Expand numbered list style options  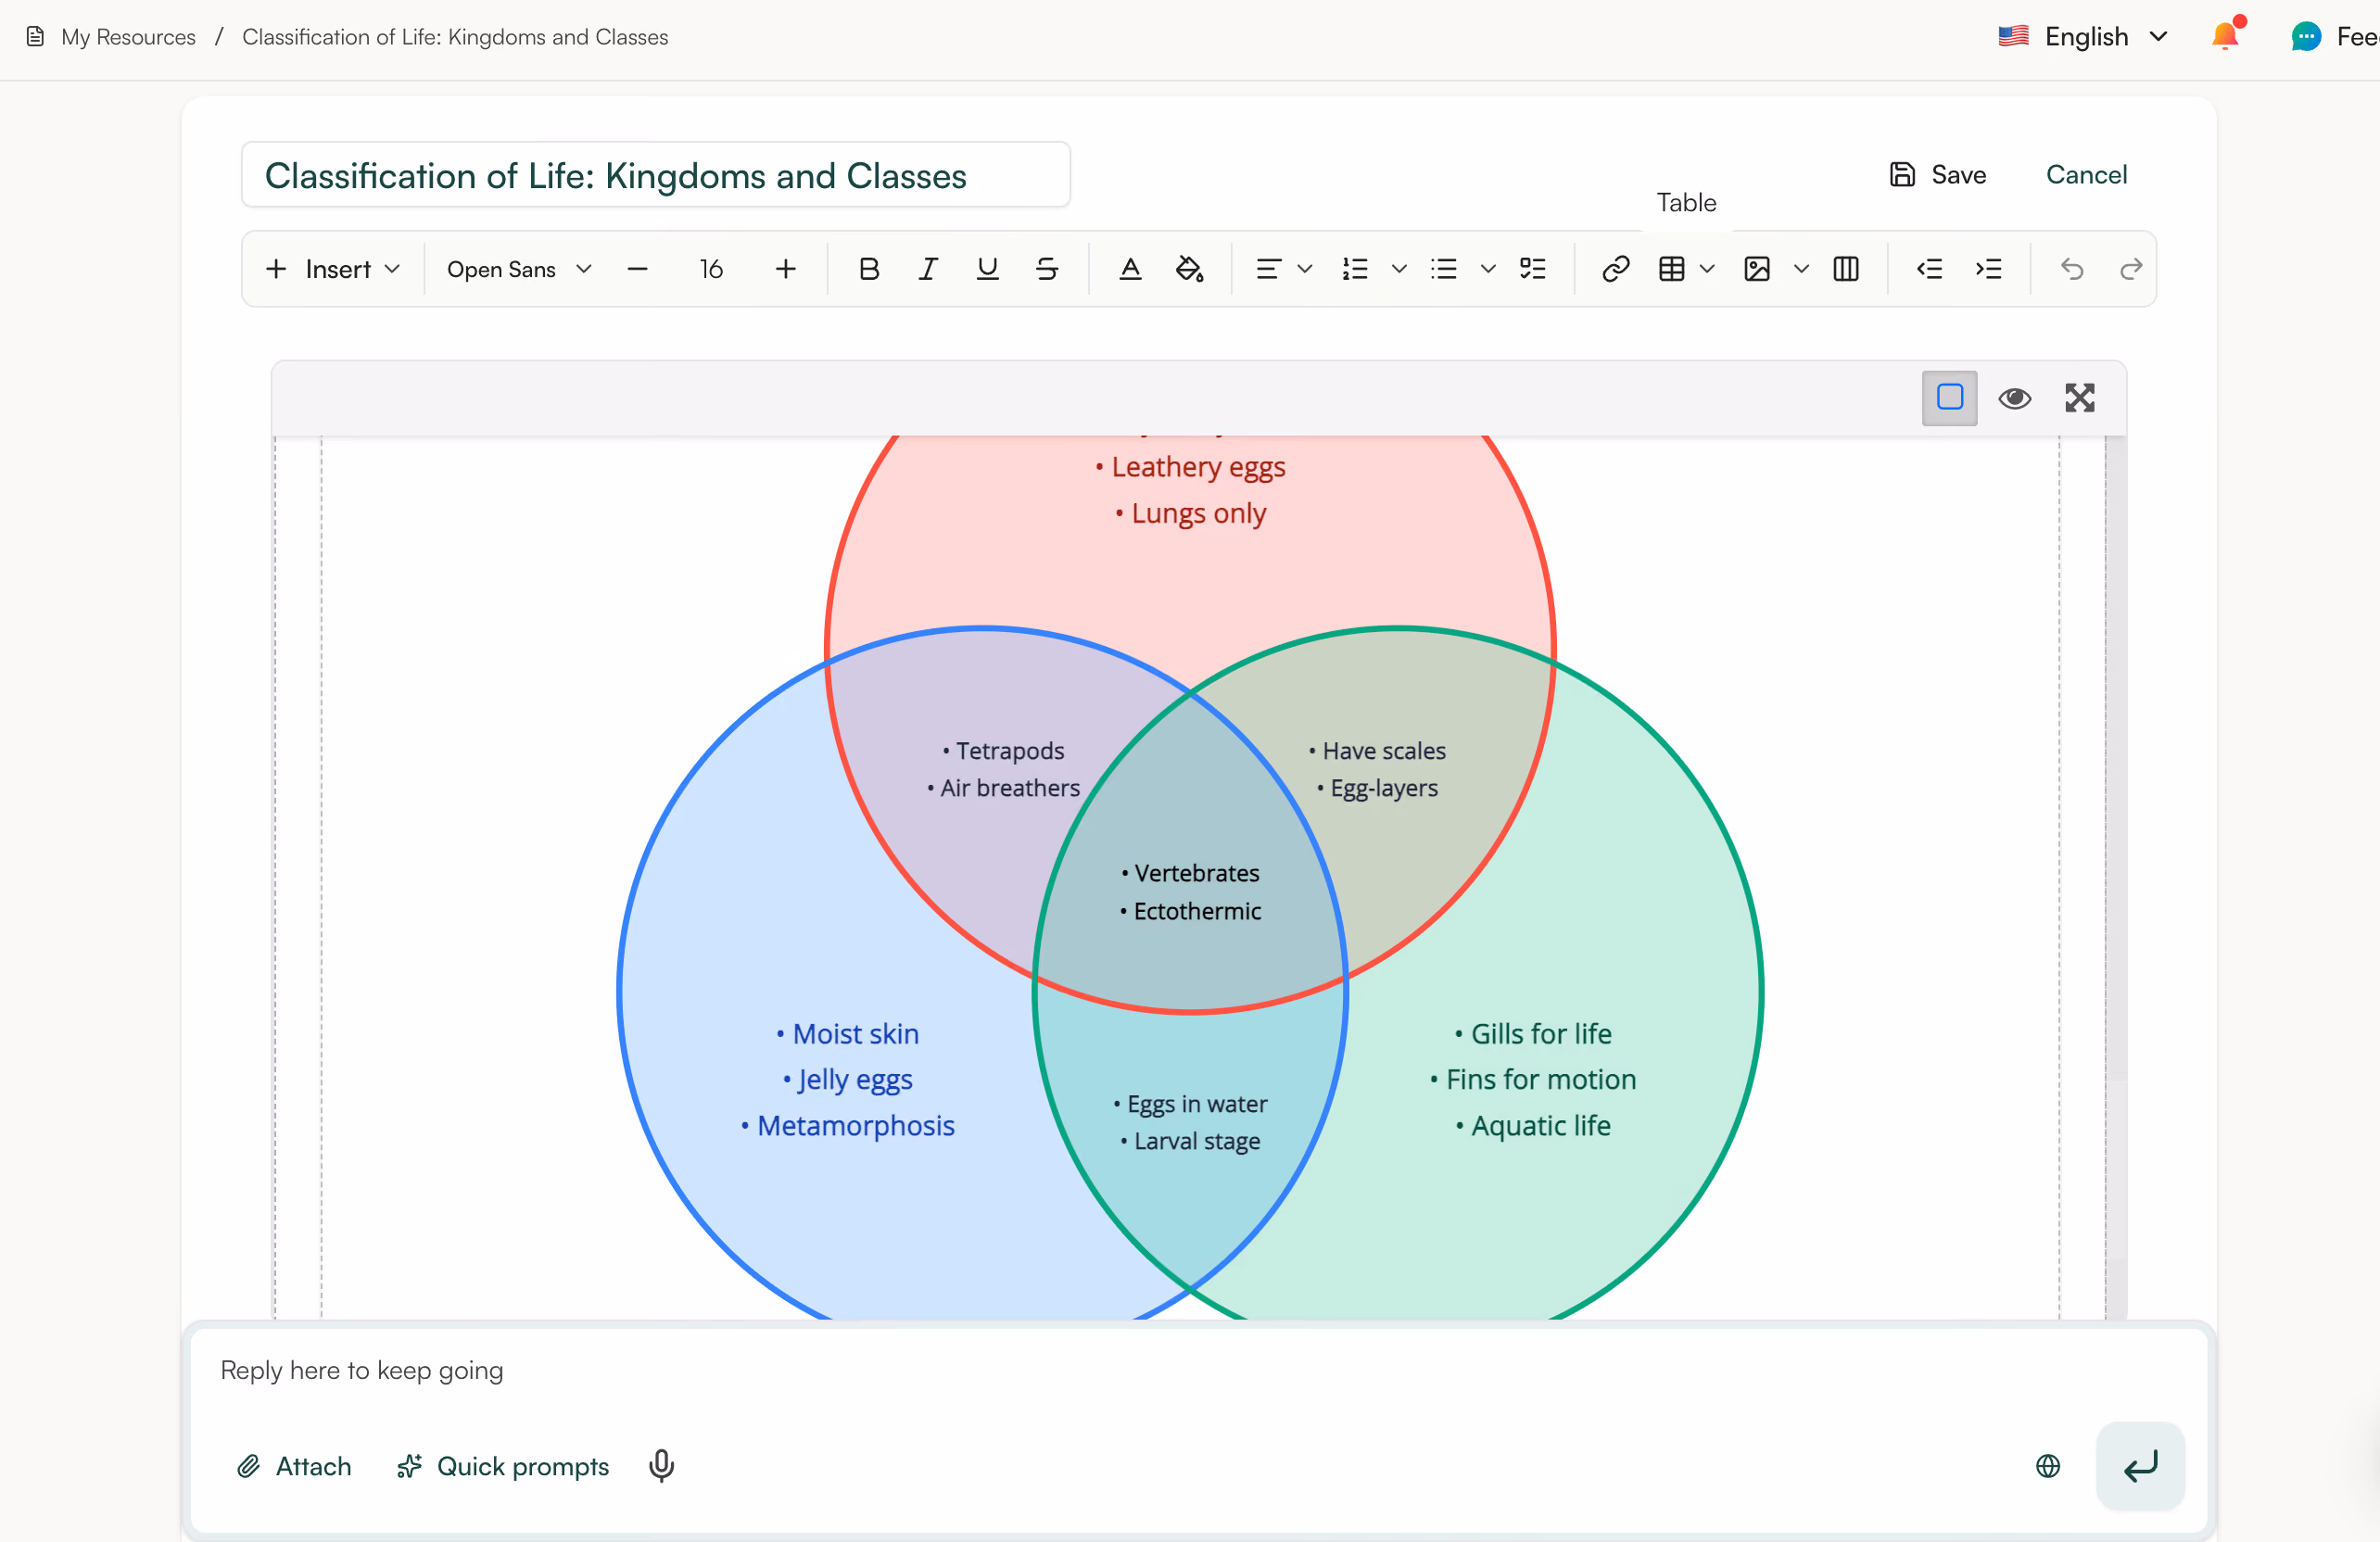1399,269
